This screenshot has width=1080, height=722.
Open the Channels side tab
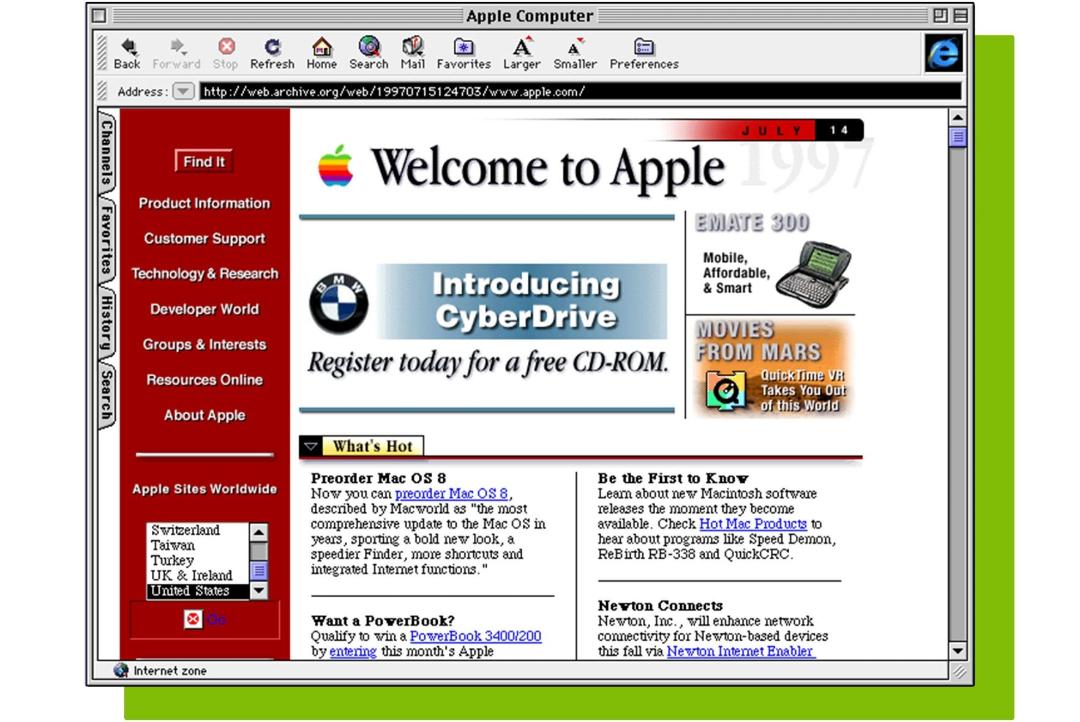point(107,151)
